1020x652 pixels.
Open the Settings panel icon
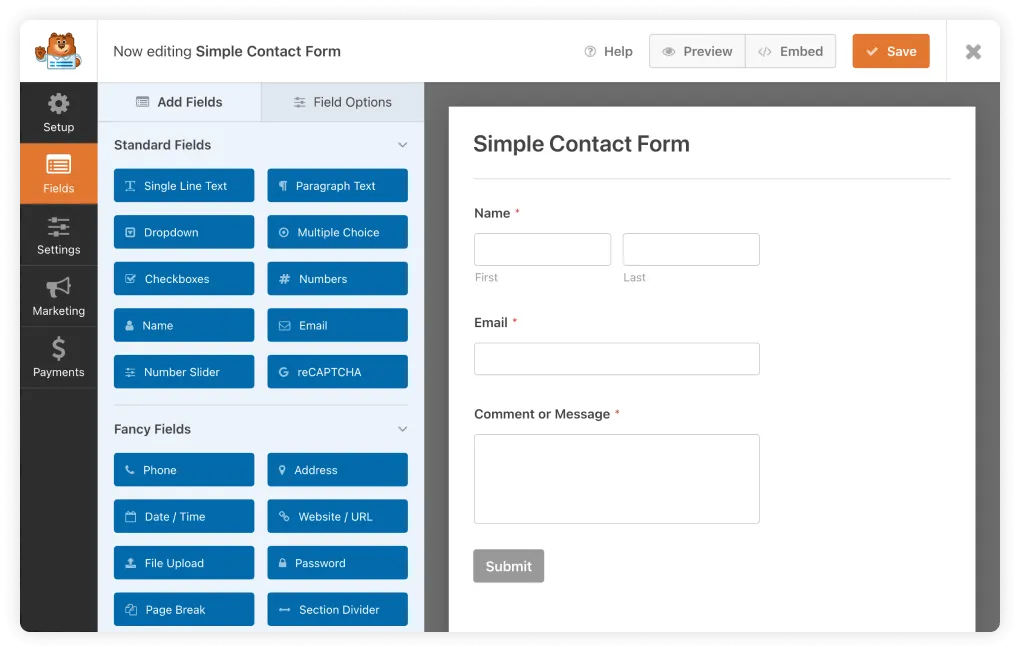coord(58,234)
